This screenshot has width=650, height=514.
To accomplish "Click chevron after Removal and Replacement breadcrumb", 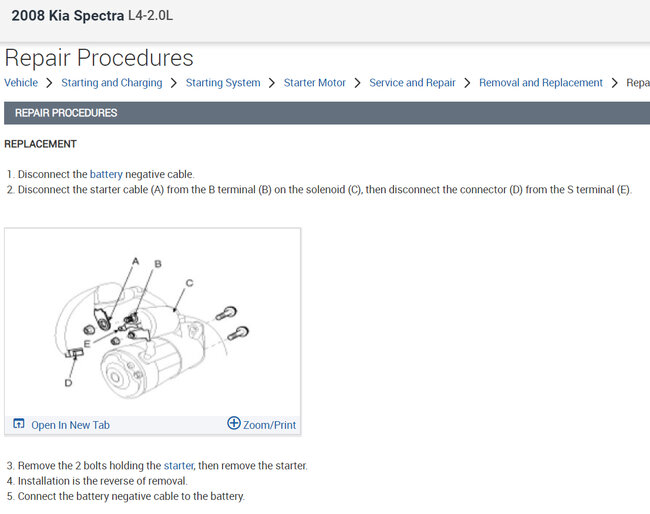I will click(614, 83).
